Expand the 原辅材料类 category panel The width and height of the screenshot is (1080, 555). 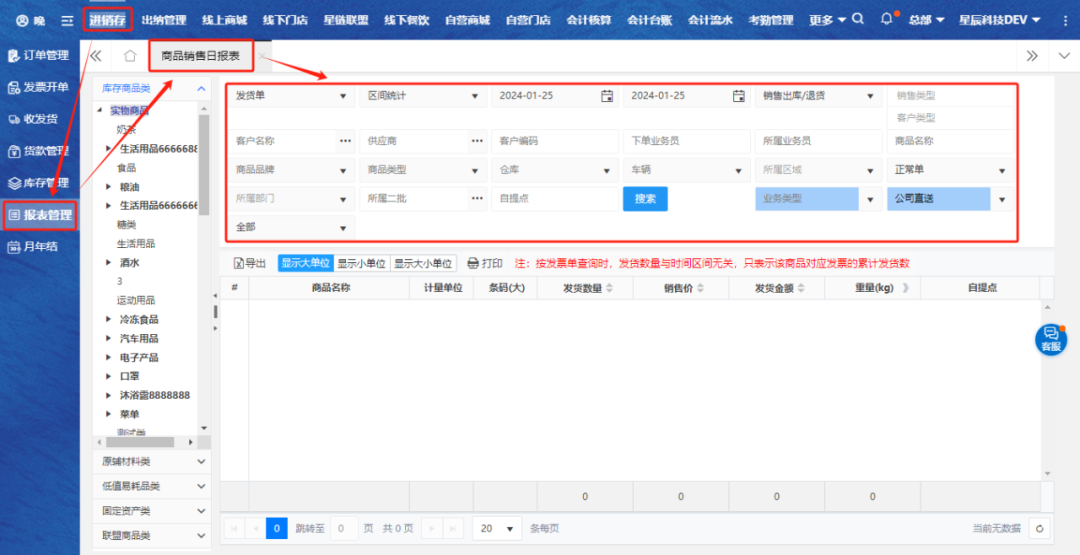(x=153, y=462)
